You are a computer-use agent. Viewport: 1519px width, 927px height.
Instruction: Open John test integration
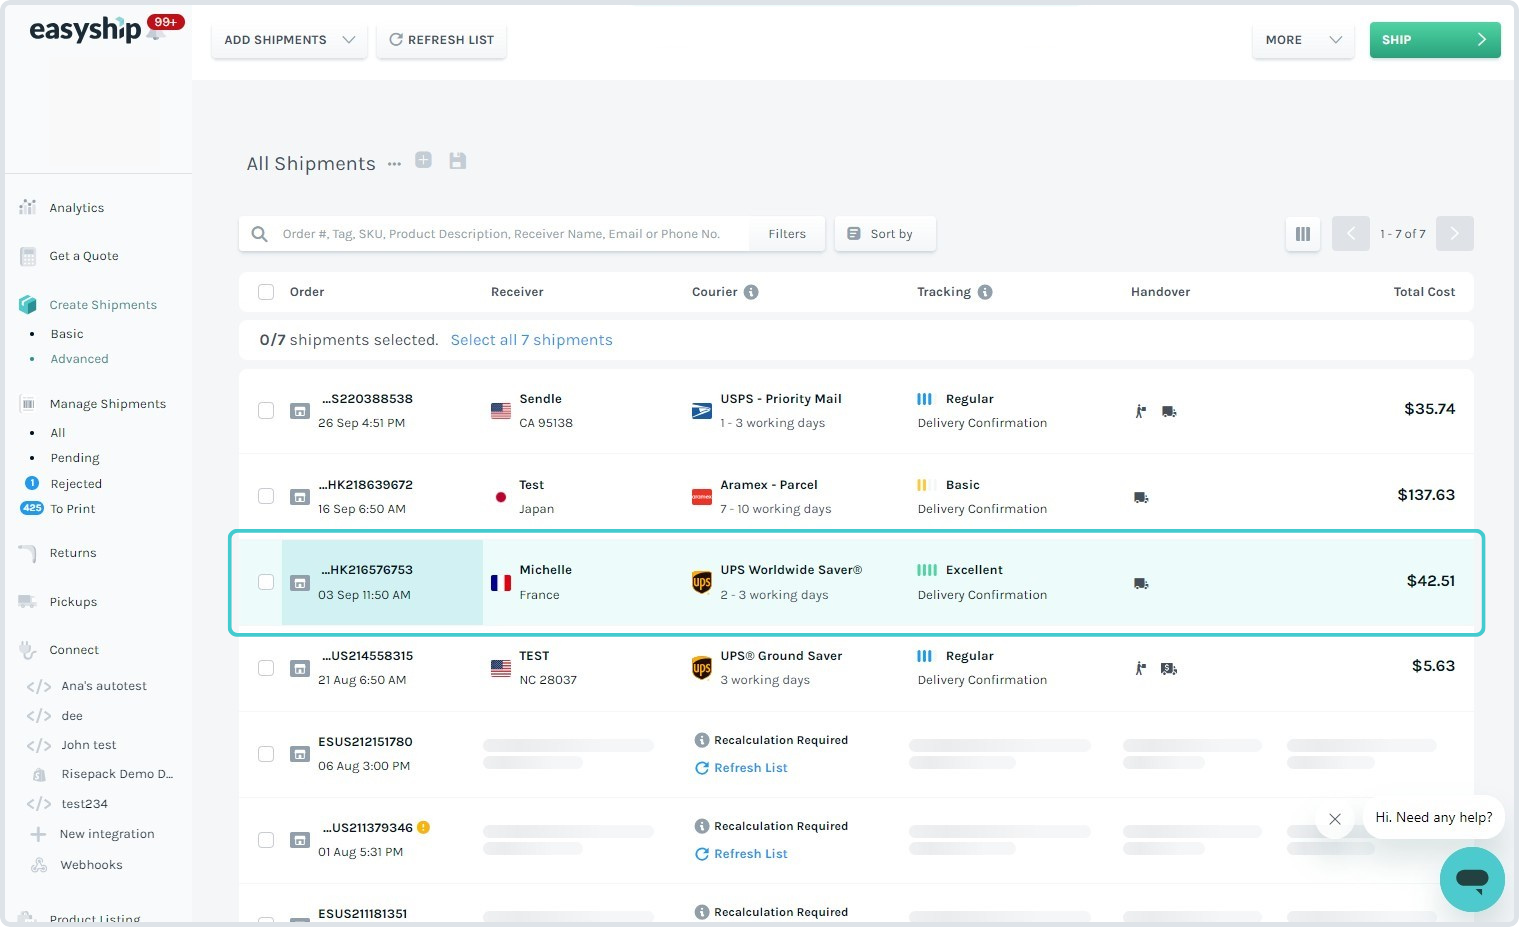click(89, 745)
